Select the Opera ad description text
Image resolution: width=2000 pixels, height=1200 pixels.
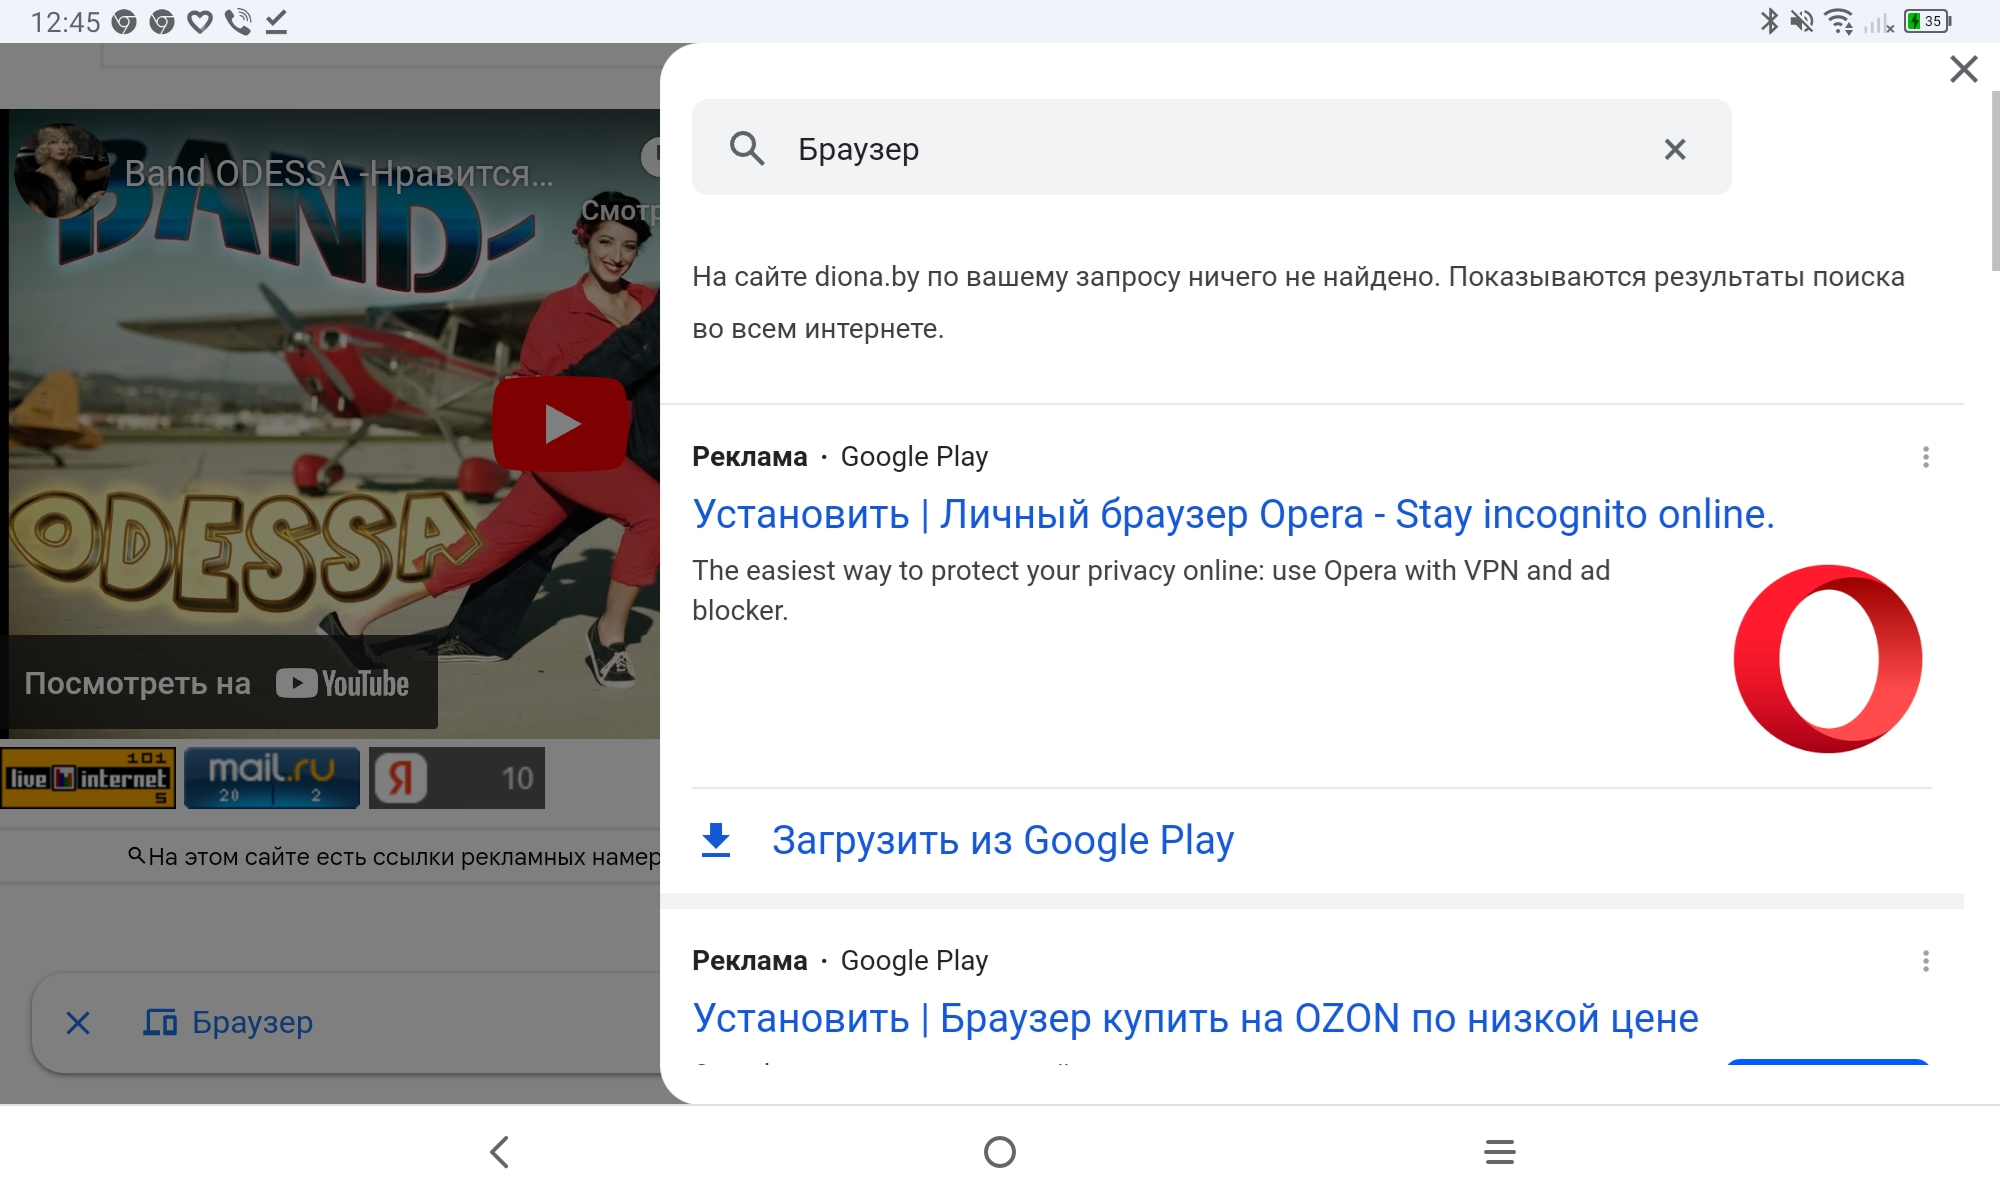[1151, 590]
